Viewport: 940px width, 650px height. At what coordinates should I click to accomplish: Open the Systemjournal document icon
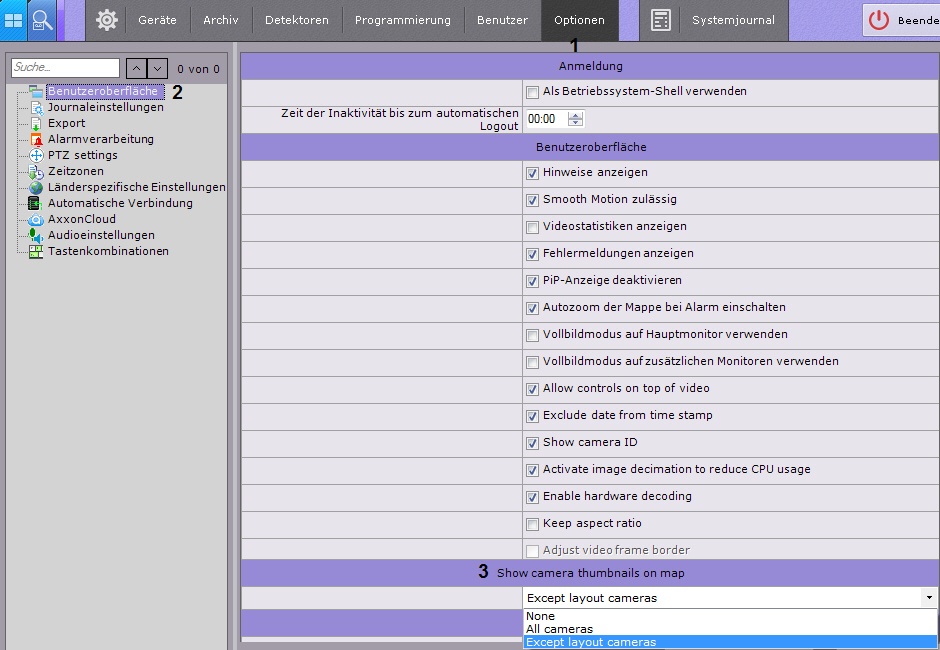[x=661, y=20]
